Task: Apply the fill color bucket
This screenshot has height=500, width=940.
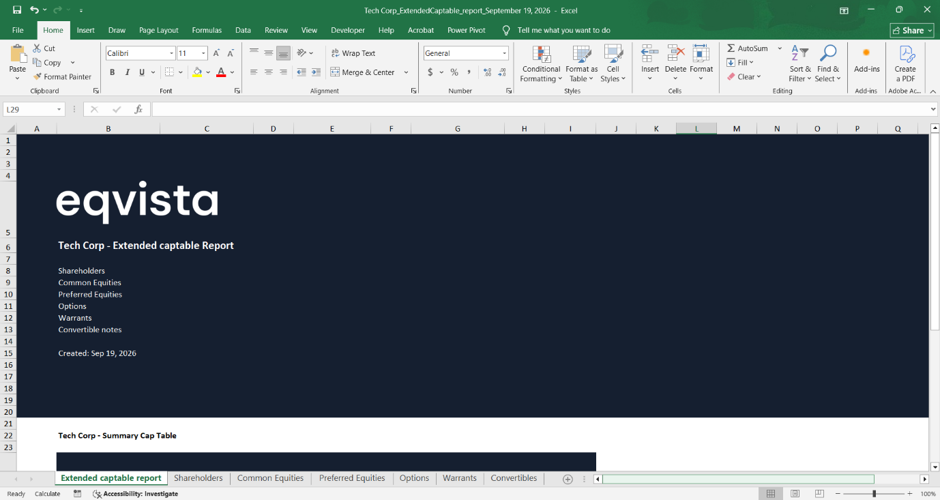Action: 197,72
